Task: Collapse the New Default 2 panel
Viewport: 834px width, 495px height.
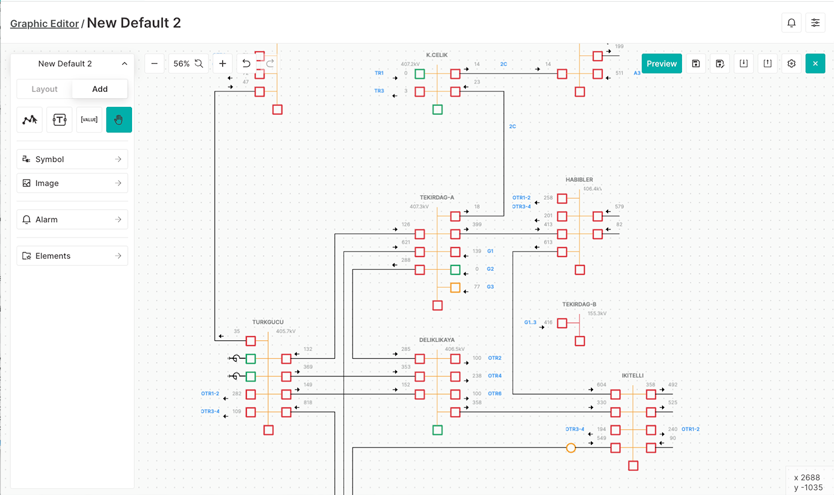Action: tap(124, 64)
